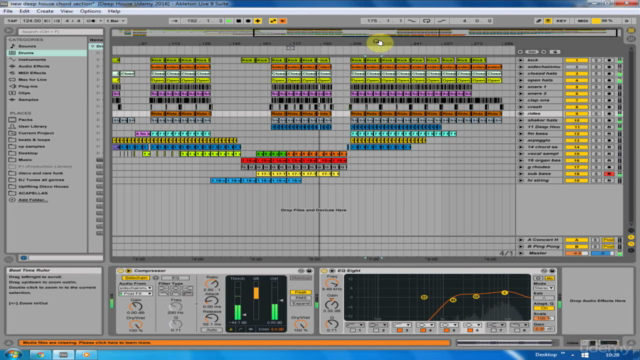Click the TAP tempo button
The image size is (640, 360).
(x=12, y=21)
